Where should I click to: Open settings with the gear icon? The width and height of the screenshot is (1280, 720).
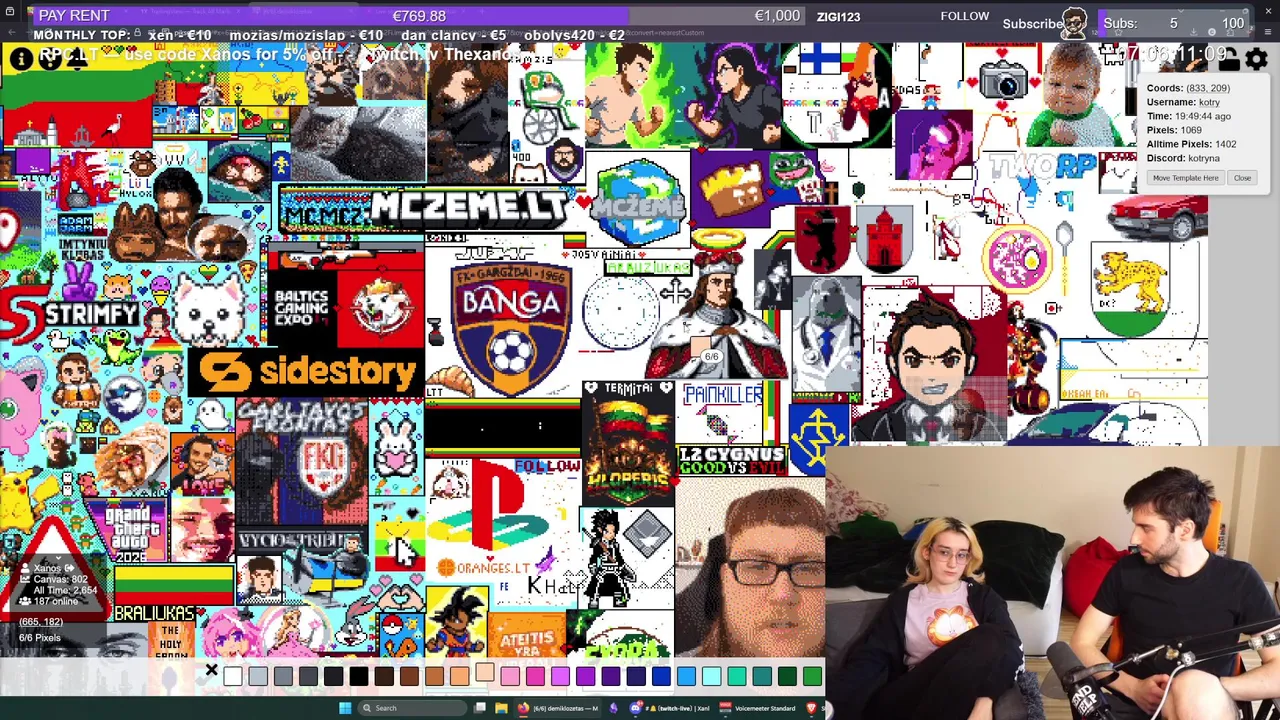pyautogui.click(x=1257, y=60)
